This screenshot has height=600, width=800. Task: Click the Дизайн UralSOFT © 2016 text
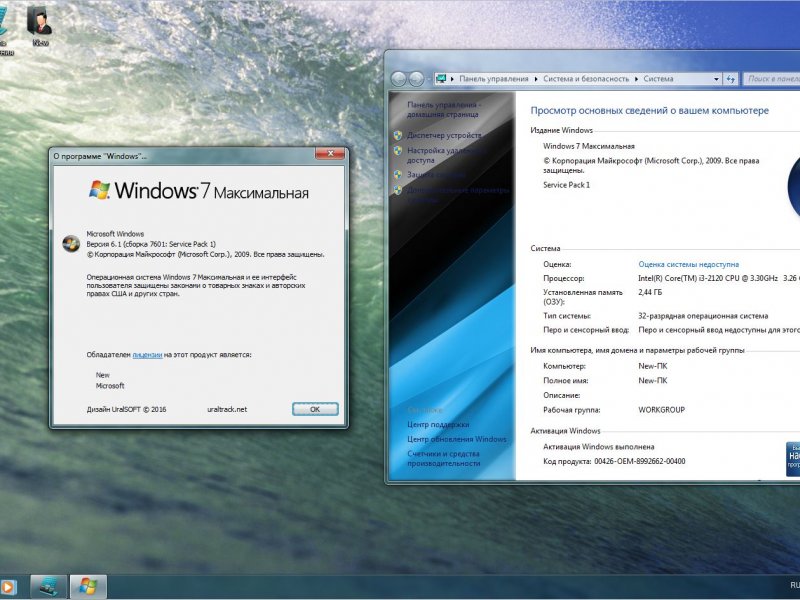tap(127, 409)
